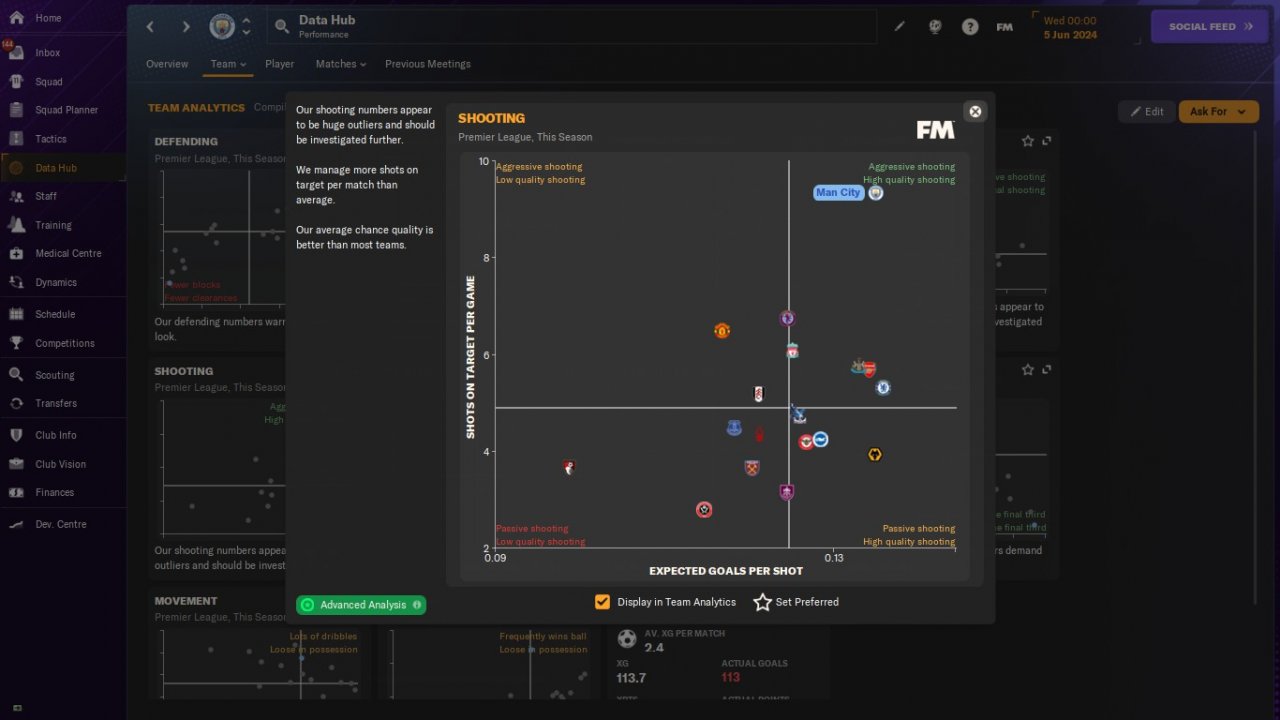
Task: Set this Shooting chart as Preferred
Action: coord(796,602)
